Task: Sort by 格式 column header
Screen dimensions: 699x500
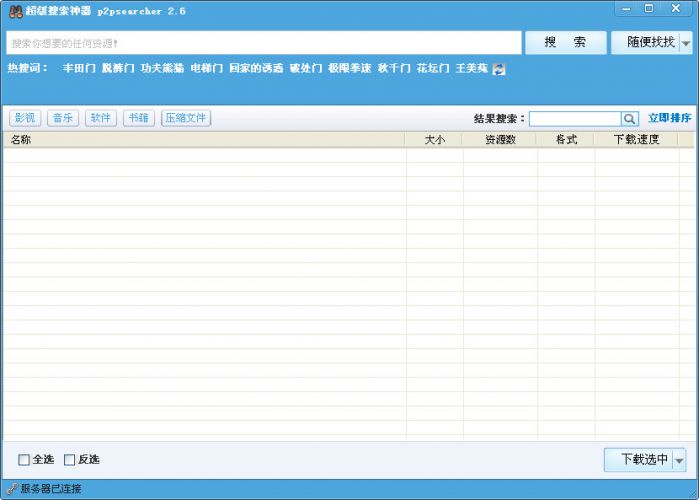Action: click(x=566, y=139)
